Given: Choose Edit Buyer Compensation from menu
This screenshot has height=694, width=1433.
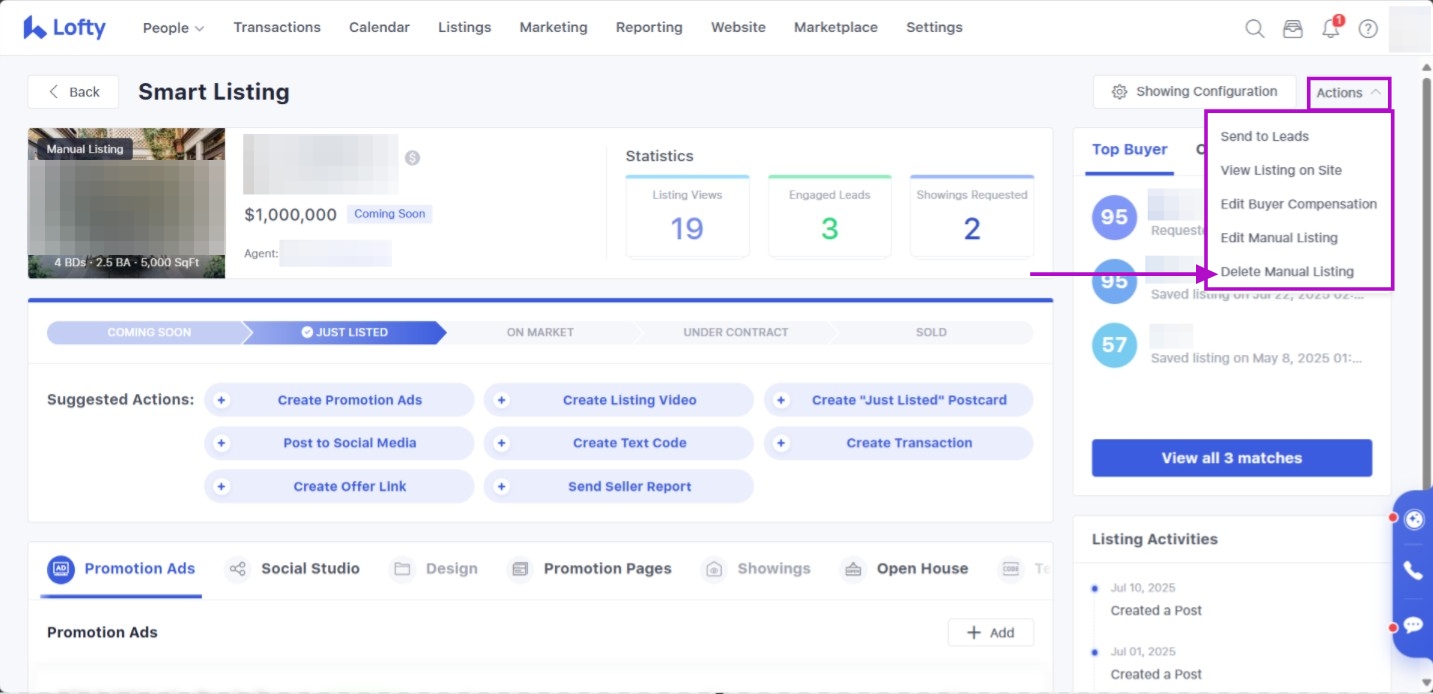Looking at the screenshot, I should (x=1298, y=204).
